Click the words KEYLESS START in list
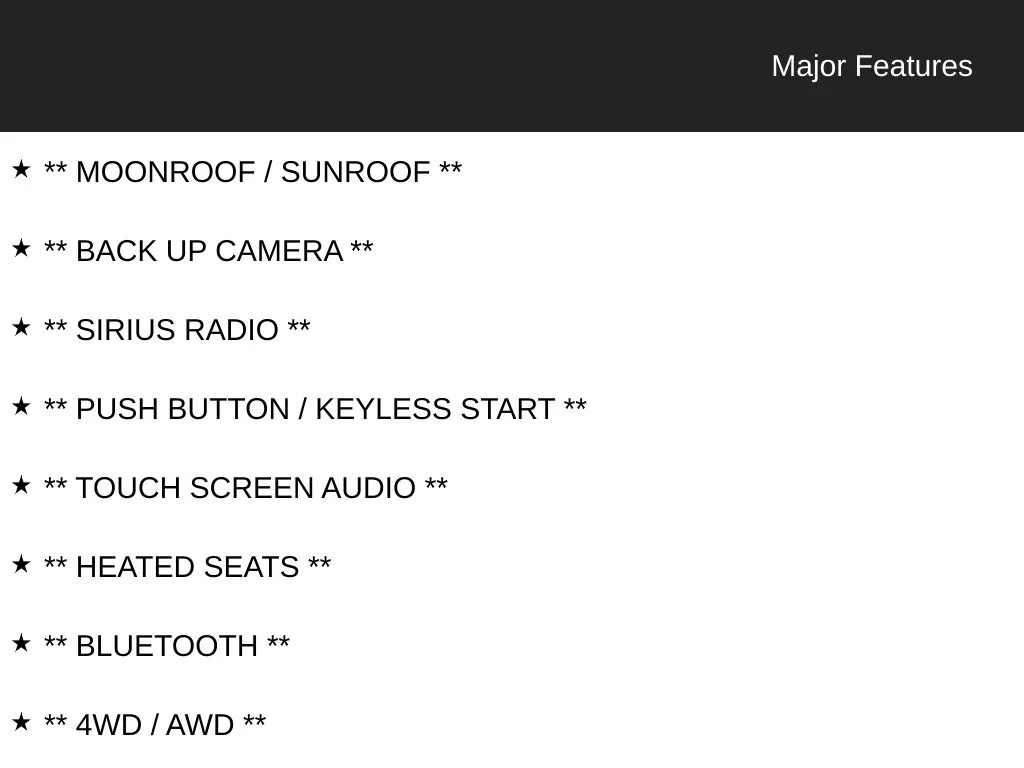The width and height of the screenshot is (1024, 768). tap(435, 409)
